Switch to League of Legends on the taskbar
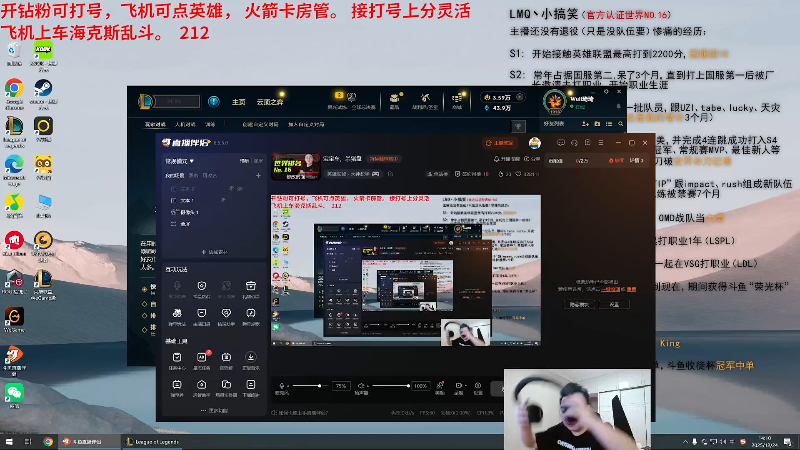This screenshot has width=800, height=450. pyautogui.click(x=152, y=442)
